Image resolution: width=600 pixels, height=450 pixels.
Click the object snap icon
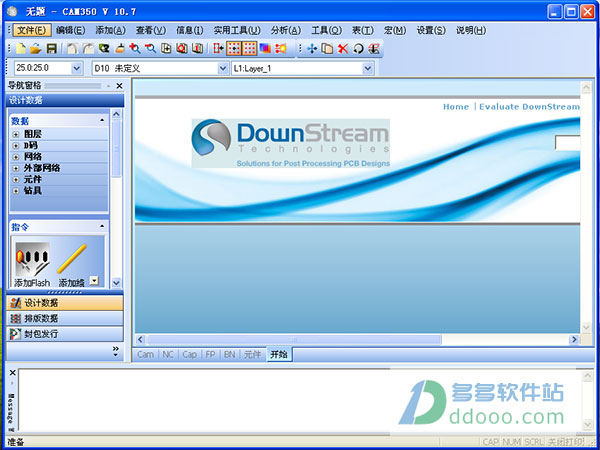pyautogui.click(x=218, y=48)
